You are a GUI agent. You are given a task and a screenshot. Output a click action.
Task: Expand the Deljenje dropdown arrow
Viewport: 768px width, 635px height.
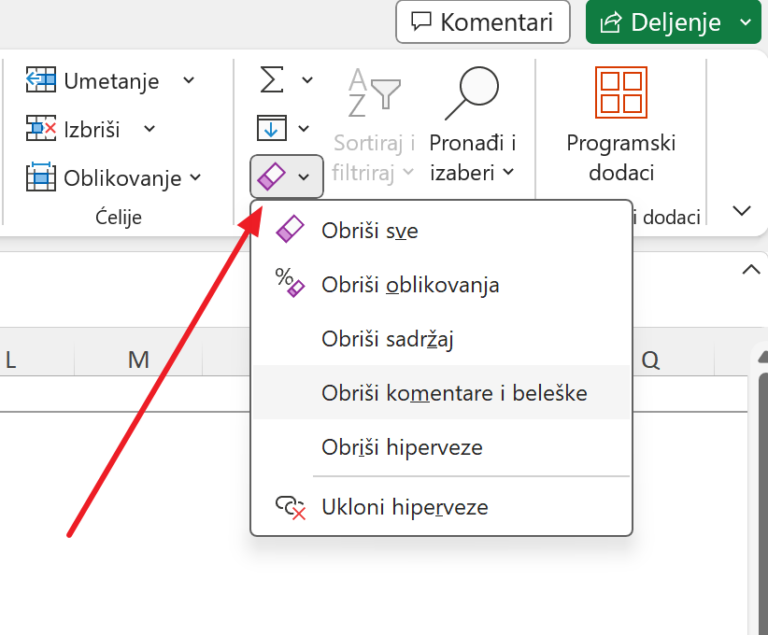pos(745,22)
